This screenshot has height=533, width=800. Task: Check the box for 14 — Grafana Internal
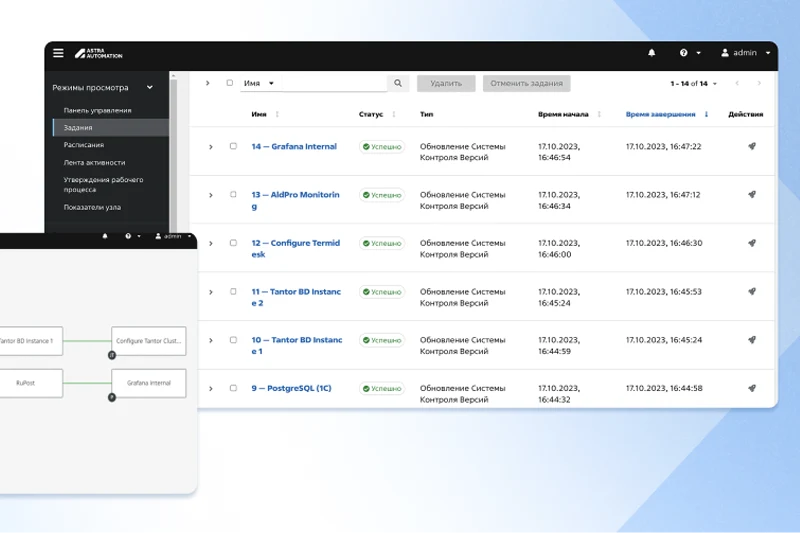(x=233, y=147)
